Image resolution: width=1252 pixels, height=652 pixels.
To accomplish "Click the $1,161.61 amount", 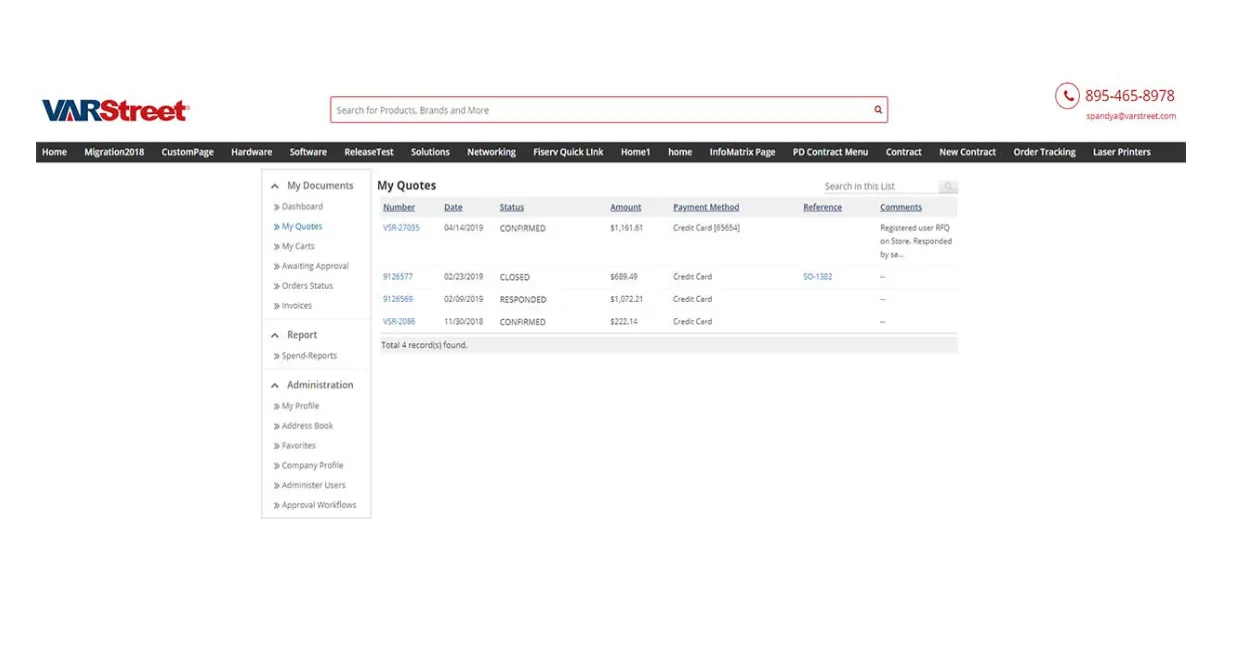I will [x=627, y=228].
